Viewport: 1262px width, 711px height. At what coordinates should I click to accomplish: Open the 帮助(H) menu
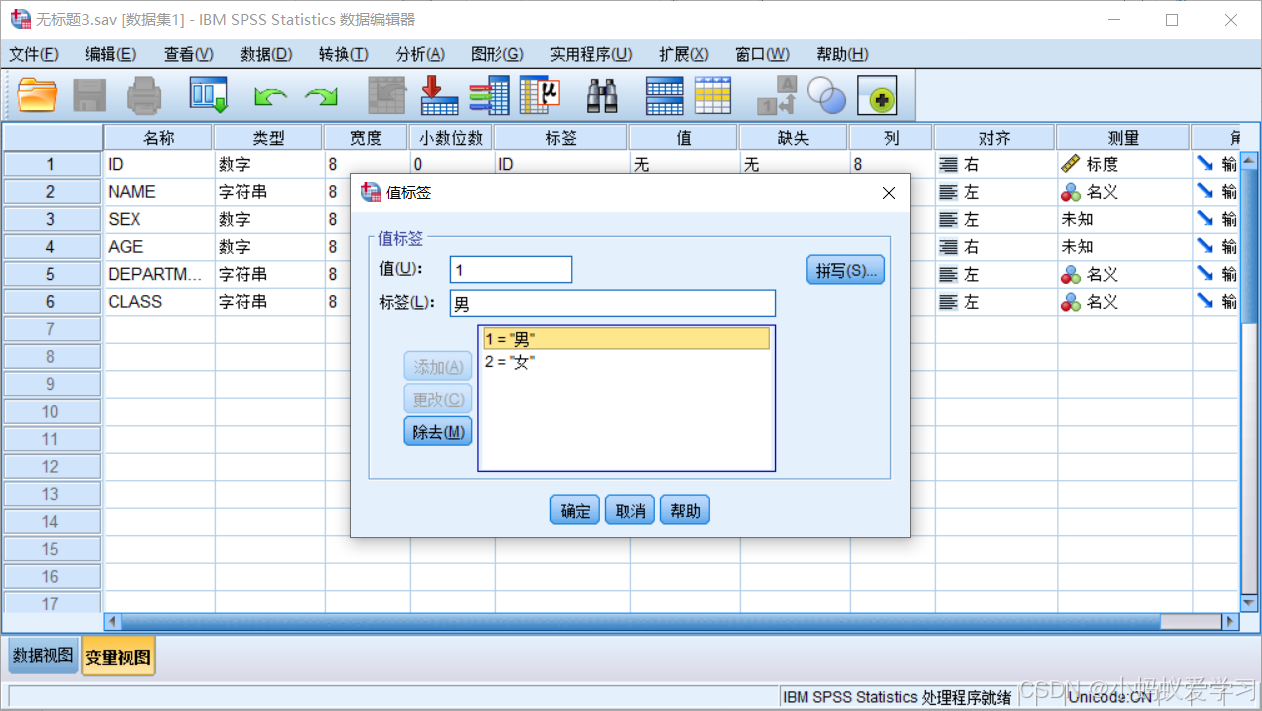click(x=843, y=54)
